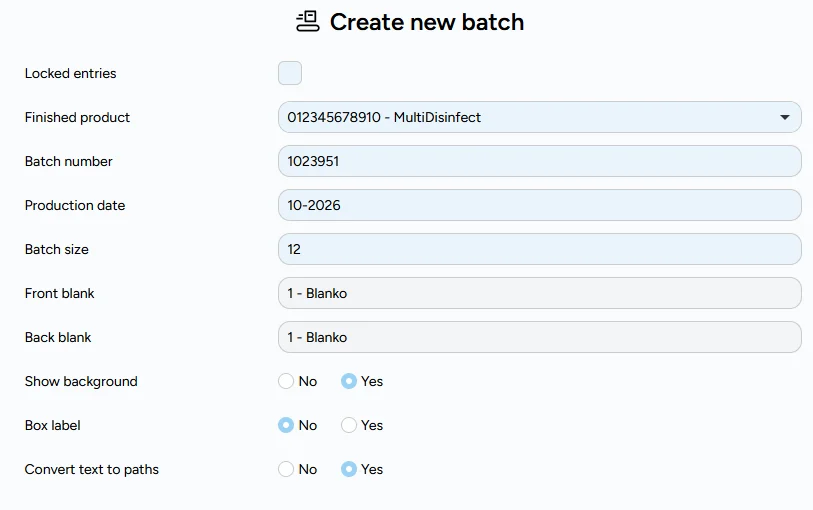Screen dimensions: 813x510
Task: Open the Finished product dropdown
Action: [540, 117]
